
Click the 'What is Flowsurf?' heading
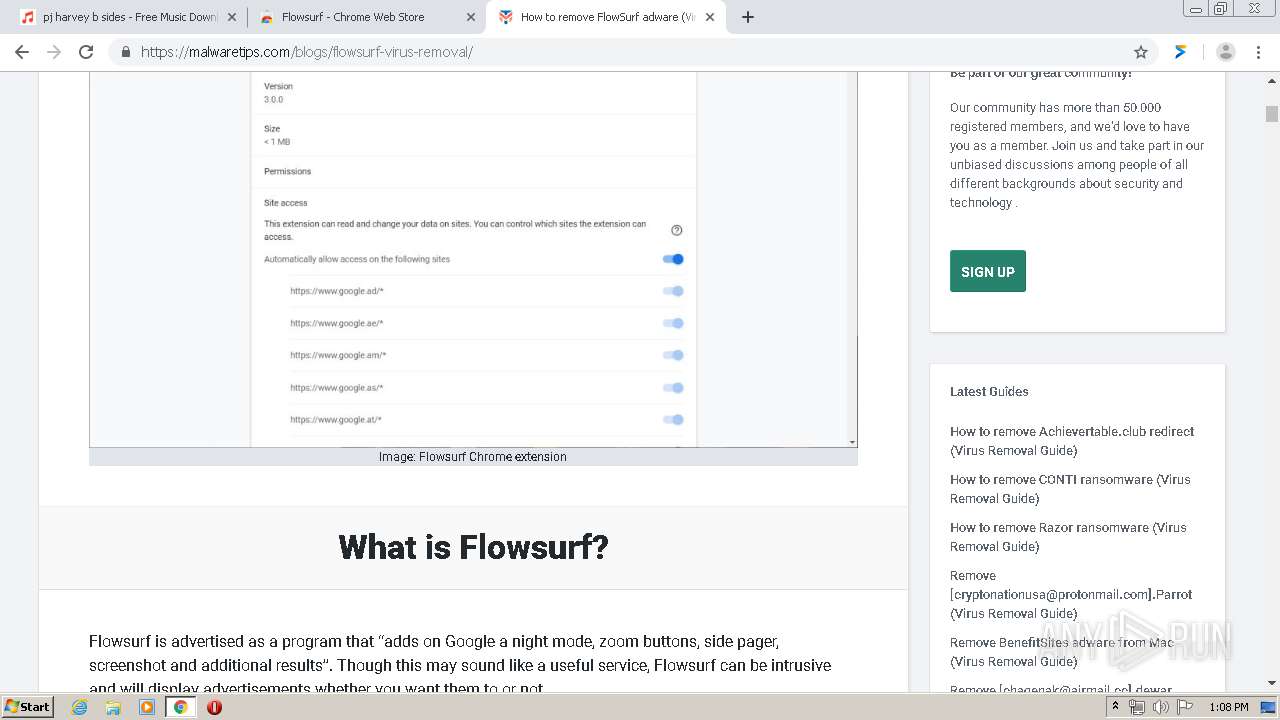[x=473, y=547]
